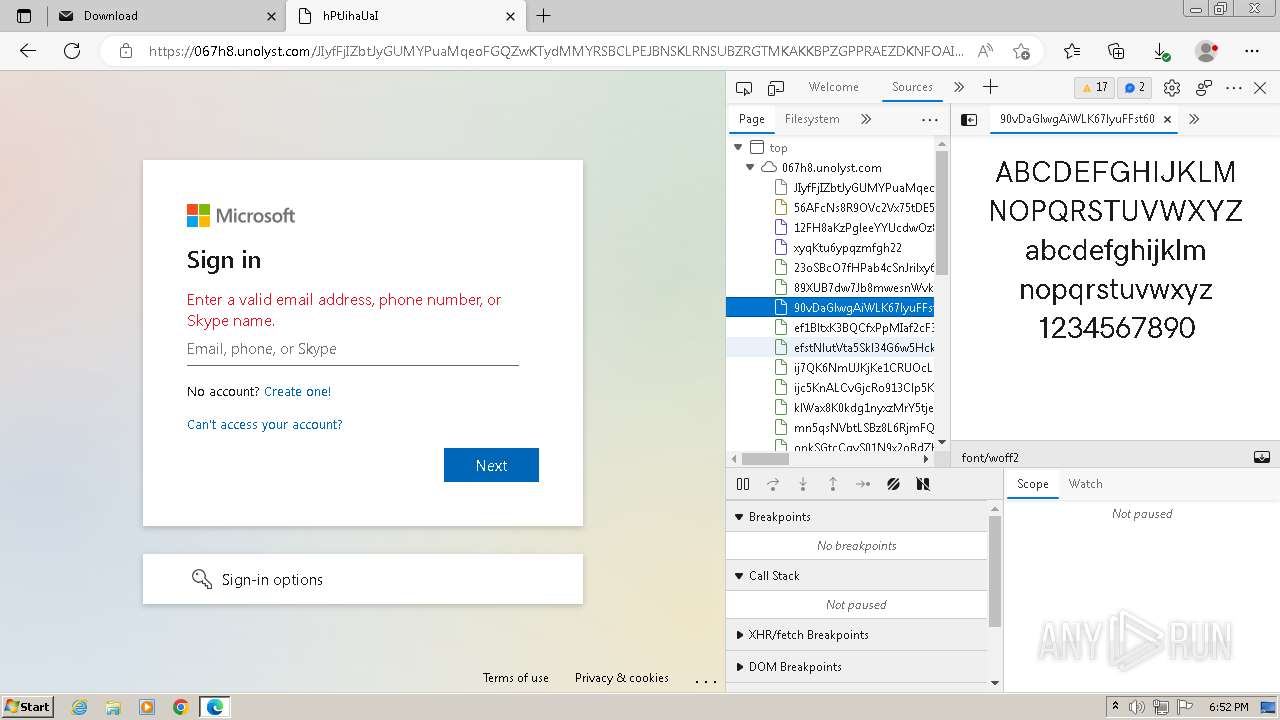Screen dimensions: 1280x720
Task: Click Can't access your account link
Action: point(264,425)
